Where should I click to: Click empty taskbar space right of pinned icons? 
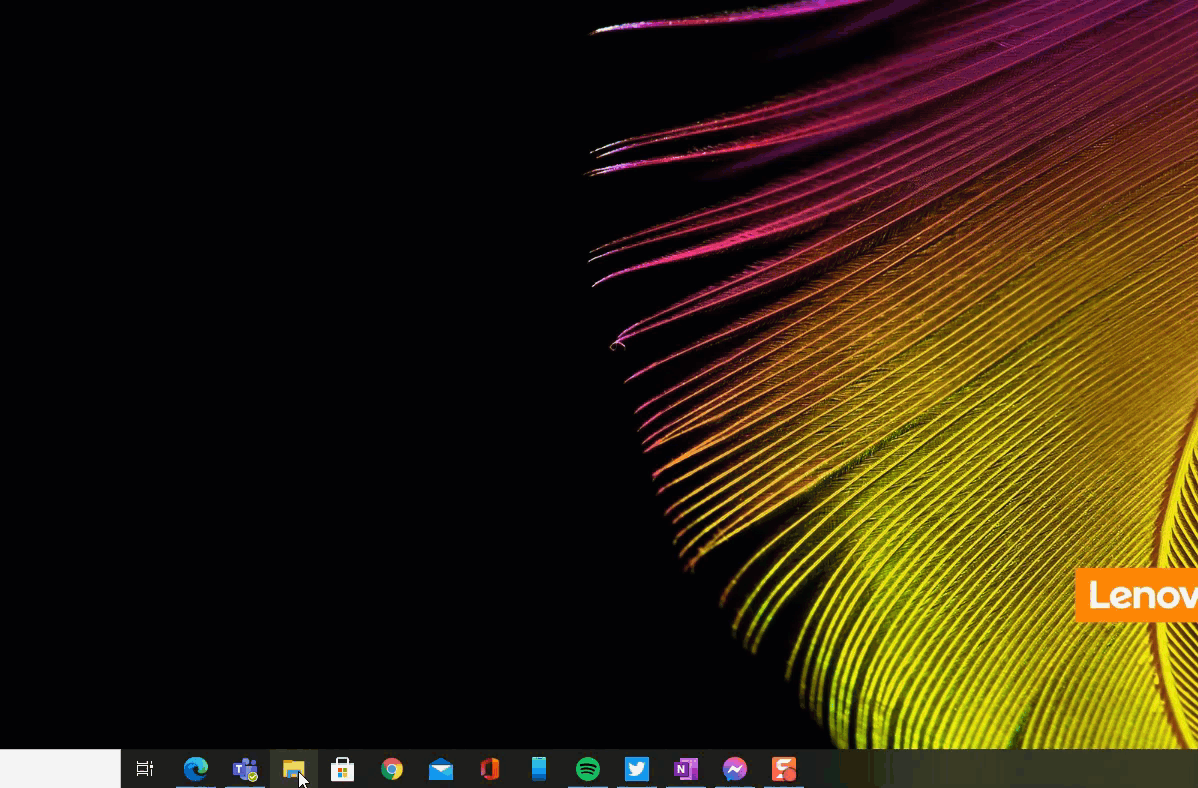click(x=1000, y=769)
